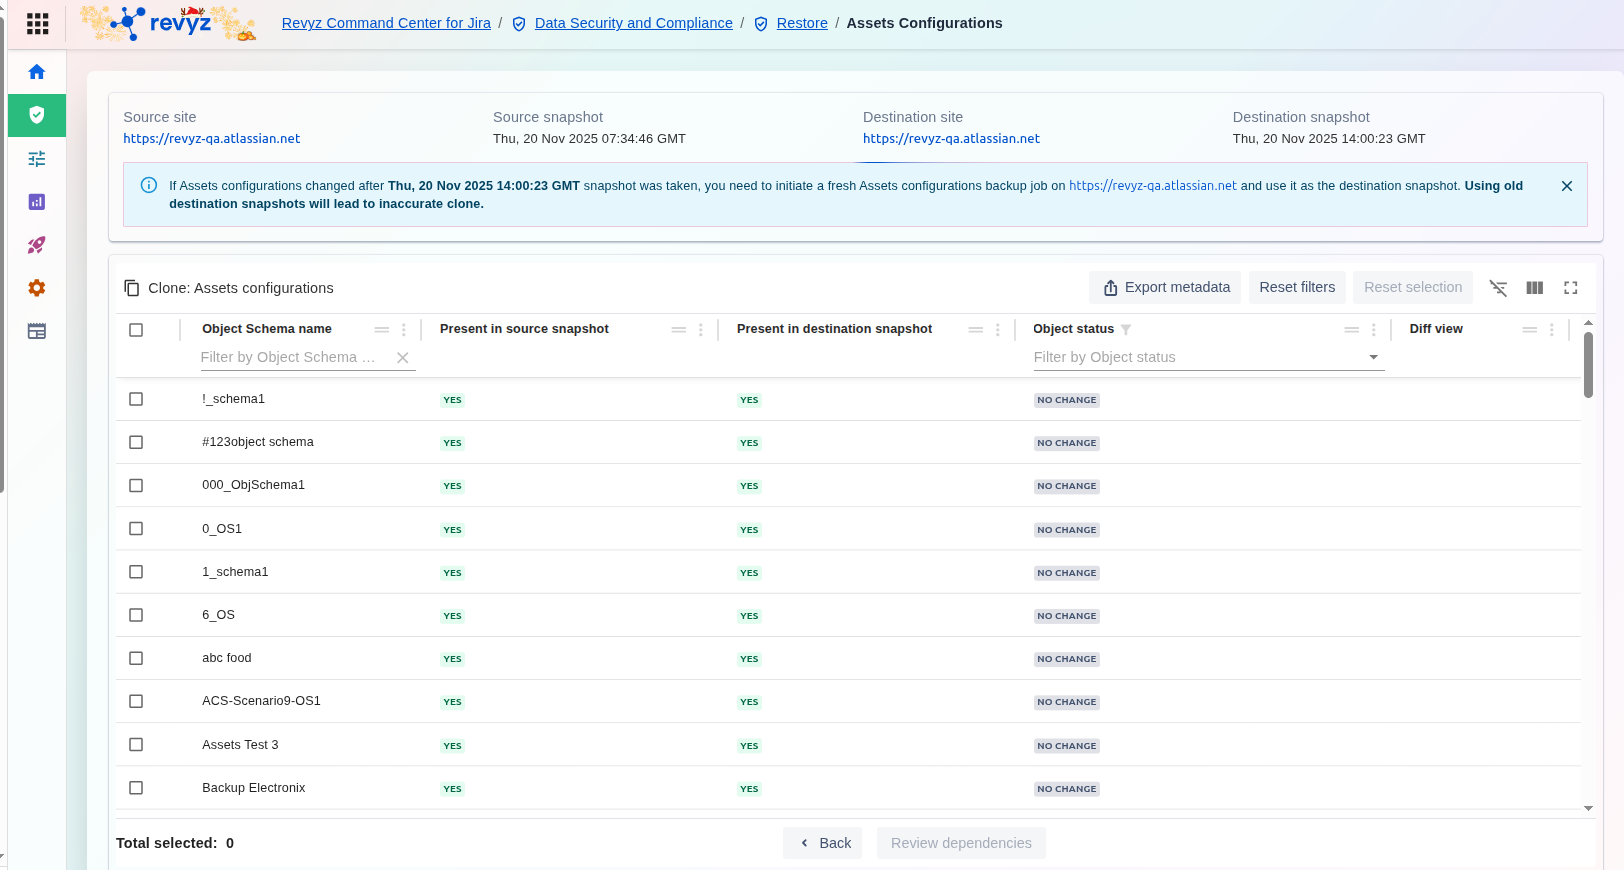
Task: Open the shield Data Security sidebar icon
Action: click(x=37, y=115)
